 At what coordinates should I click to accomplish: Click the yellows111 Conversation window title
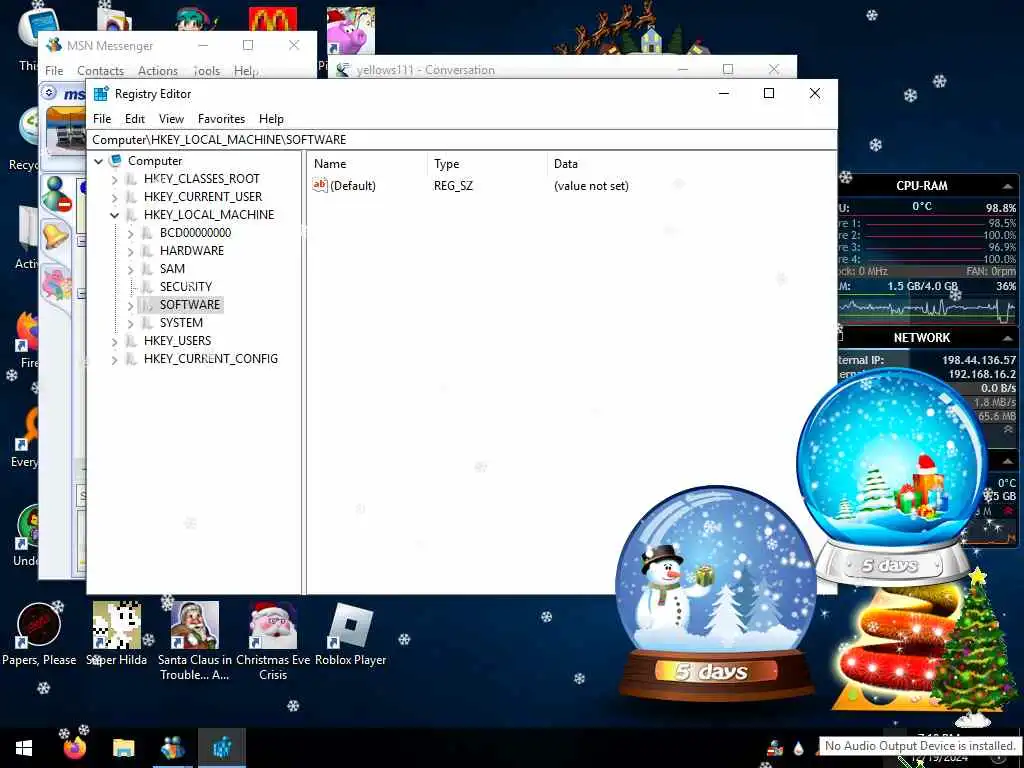point(425,70)
